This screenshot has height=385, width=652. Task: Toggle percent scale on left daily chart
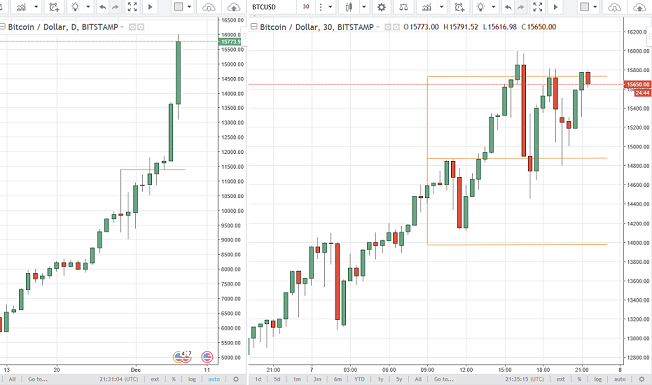tap(173, 379)
